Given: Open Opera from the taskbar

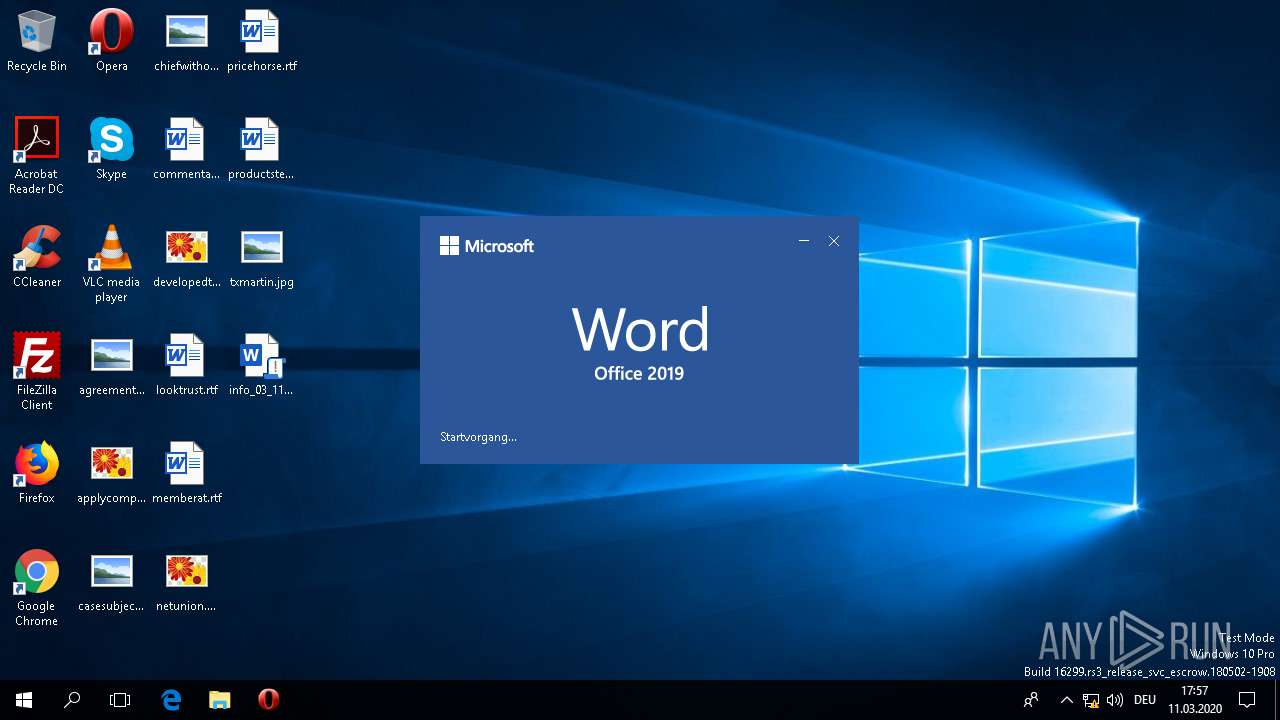Looking at the screenshot, I should click(x=268, y=700).
